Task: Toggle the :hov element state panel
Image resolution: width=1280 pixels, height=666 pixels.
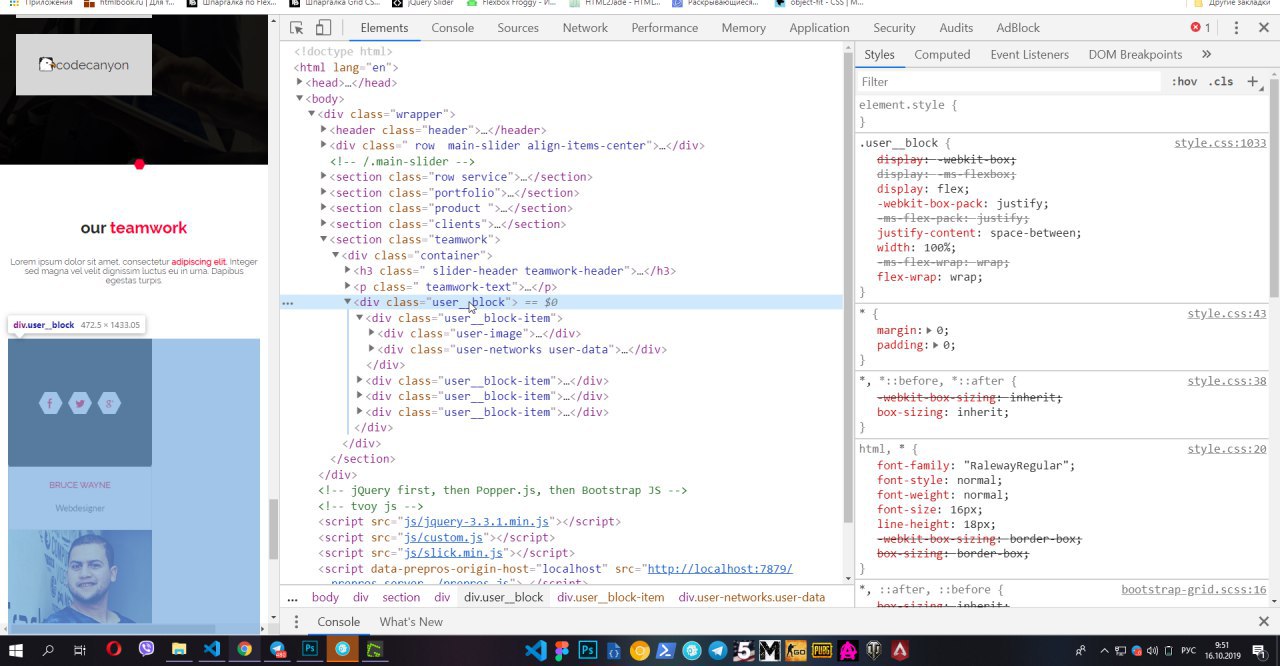Action: (x=1184, y=82)
